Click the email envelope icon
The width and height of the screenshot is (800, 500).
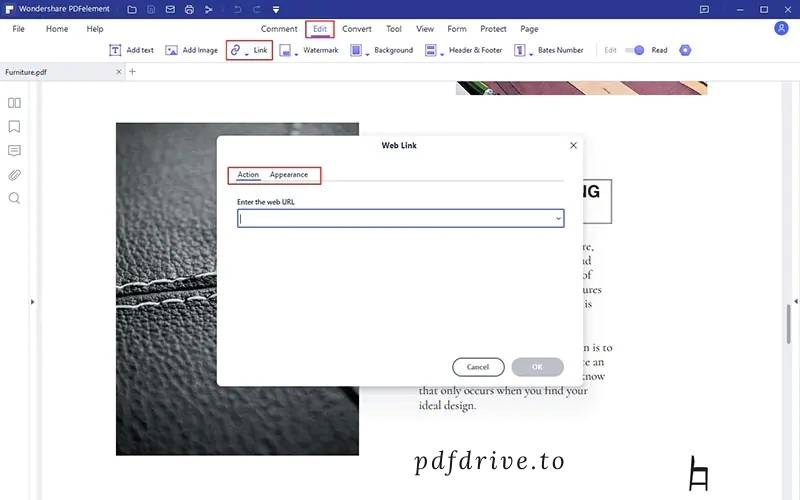(170, 9)
